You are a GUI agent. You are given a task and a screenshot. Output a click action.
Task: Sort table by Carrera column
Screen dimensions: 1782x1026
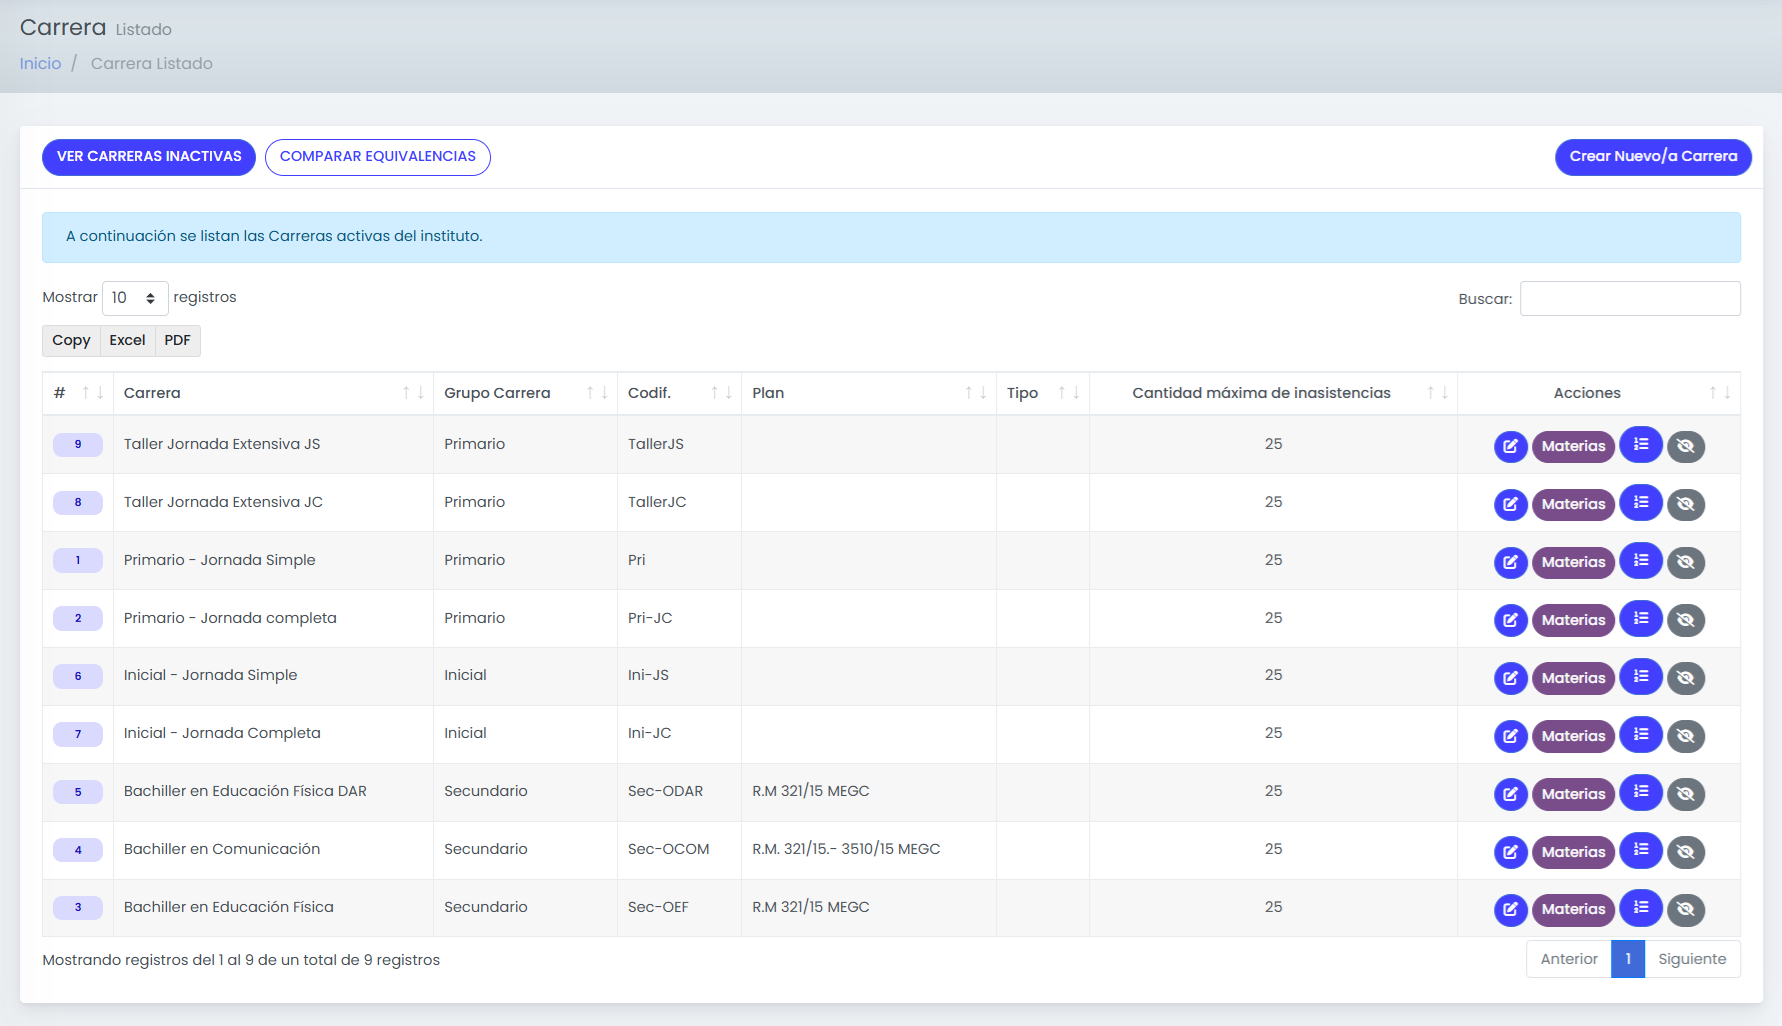[x=273, y=393]
